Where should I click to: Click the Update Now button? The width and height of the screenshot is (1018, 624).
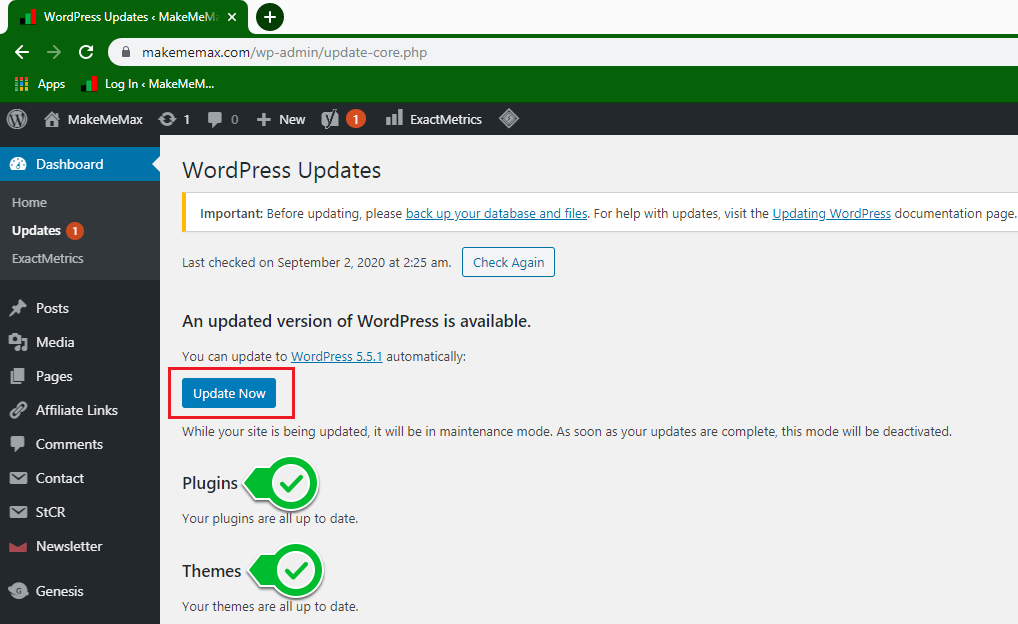229,393
